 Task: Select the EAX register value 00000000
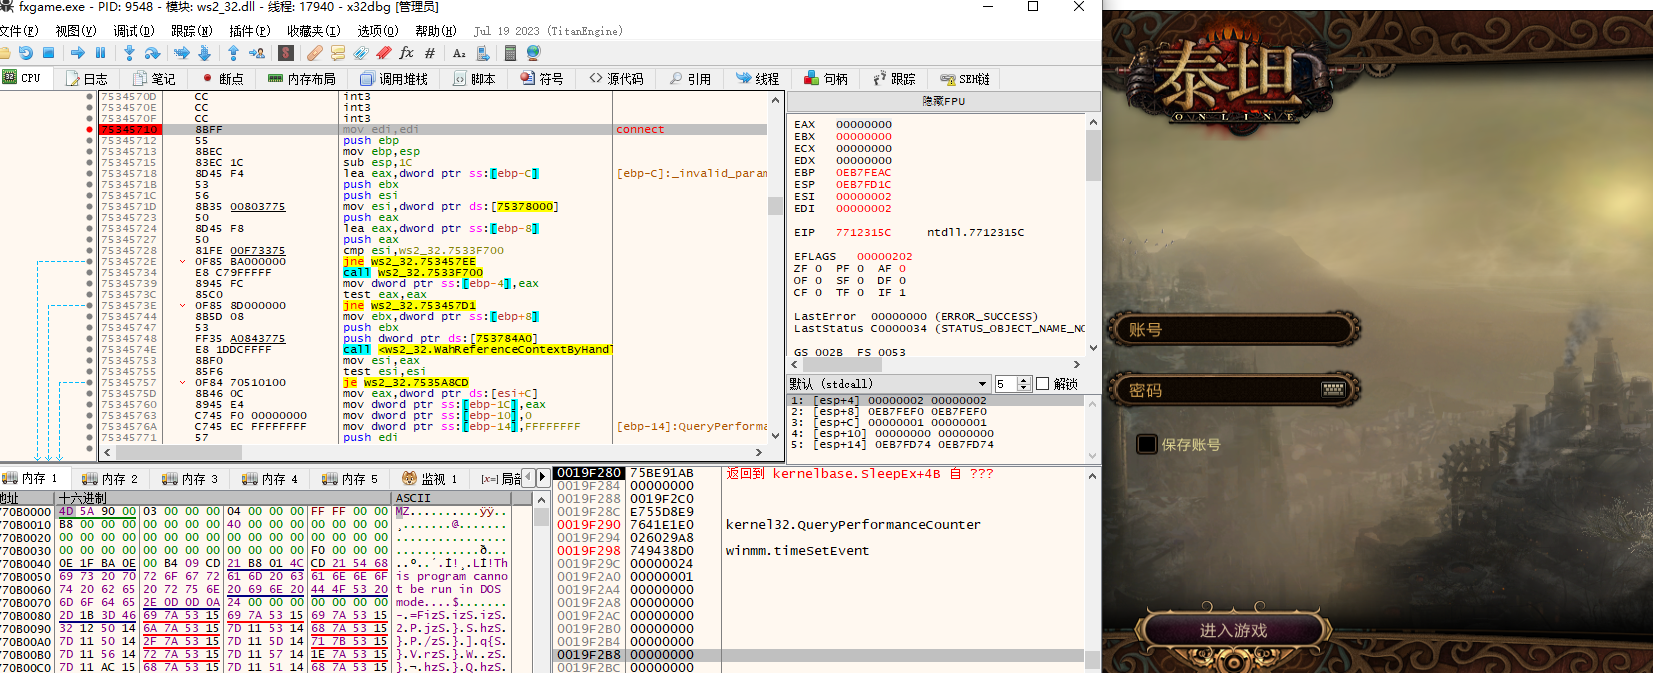point(864,125)
